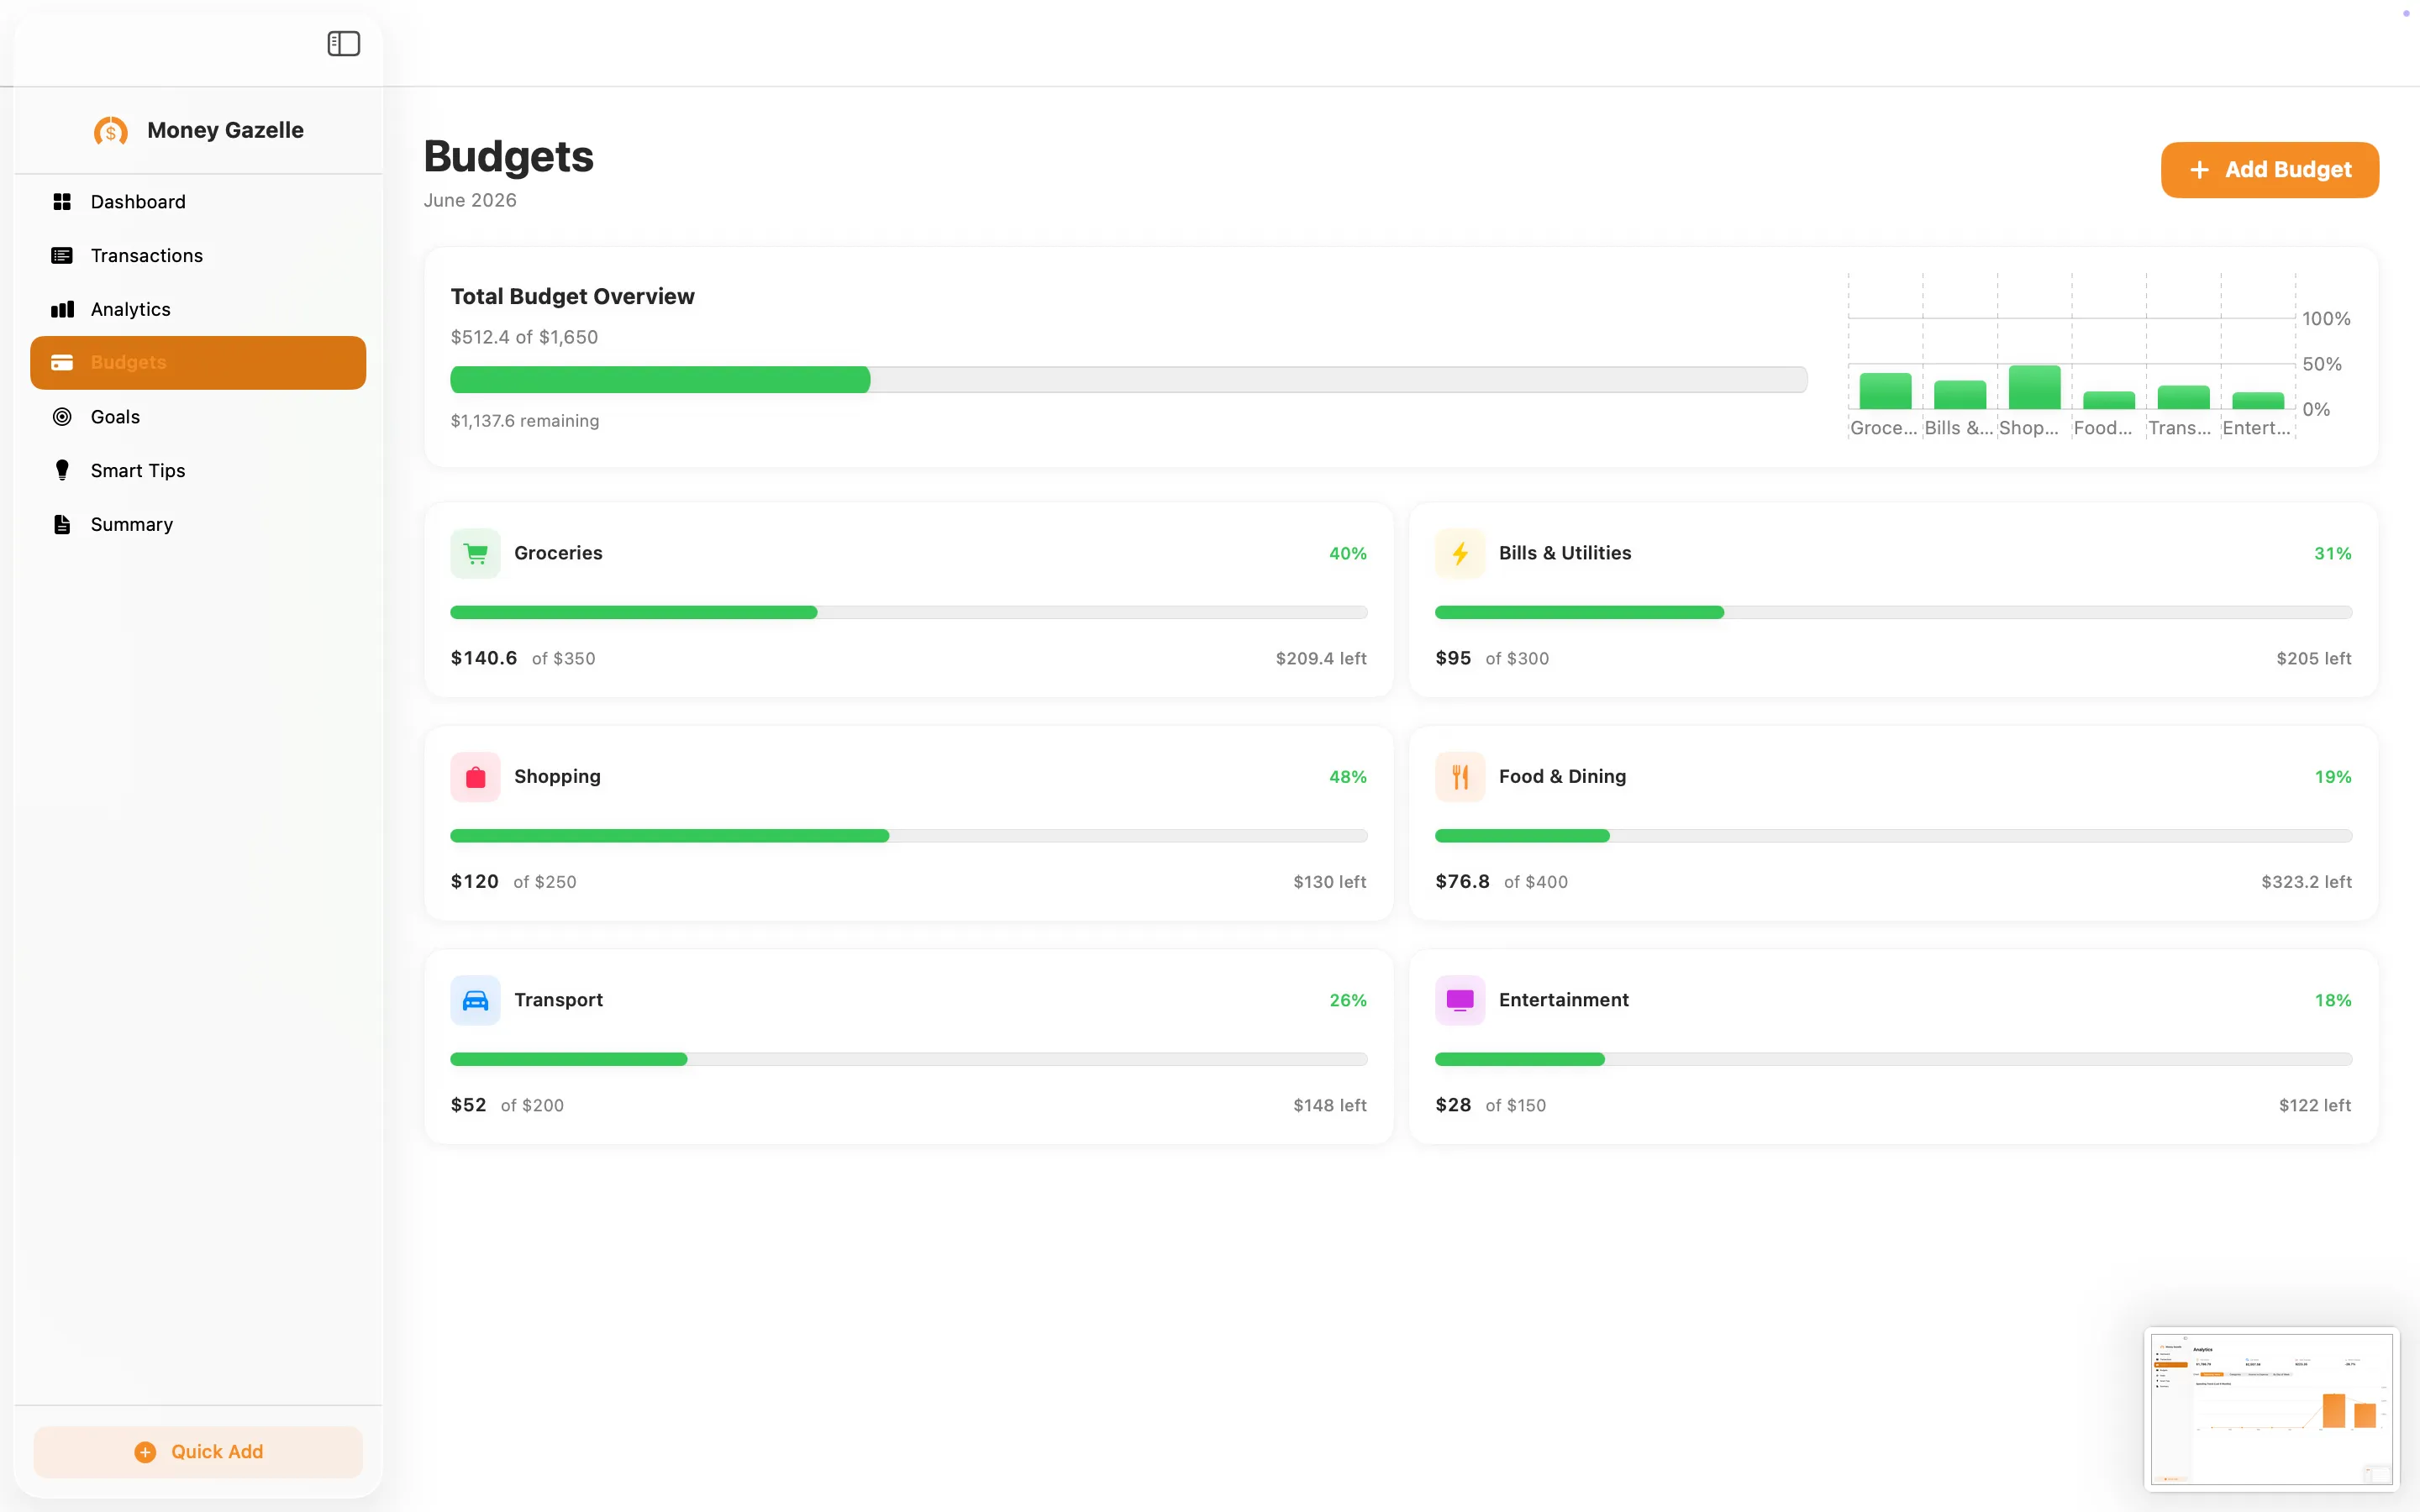Click the Add Budget button
The width and height of the screenshot is (2420, 1512).
pos(2269,170)
